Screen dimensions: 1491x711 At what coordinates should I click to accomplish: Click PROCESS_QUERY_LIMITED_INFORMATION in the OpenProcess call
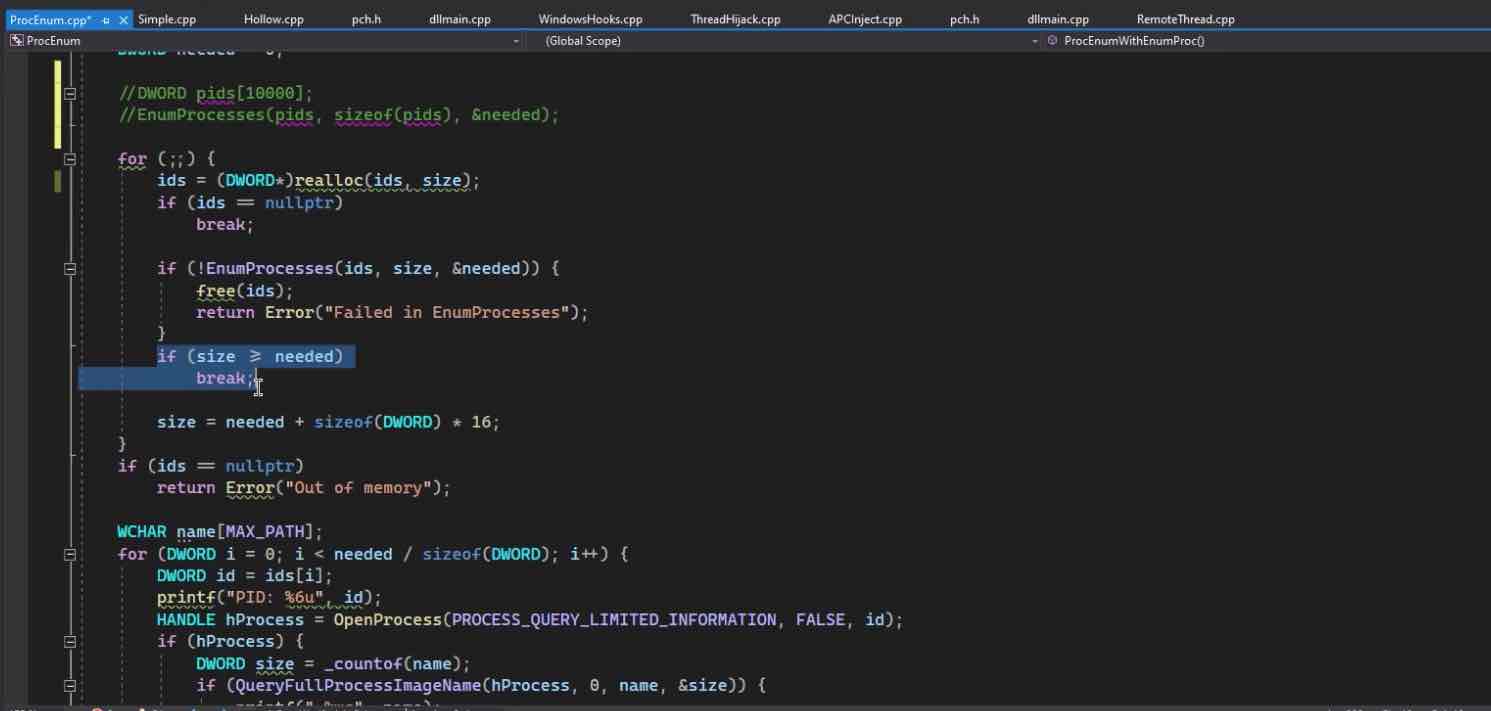tap(614, 620)
